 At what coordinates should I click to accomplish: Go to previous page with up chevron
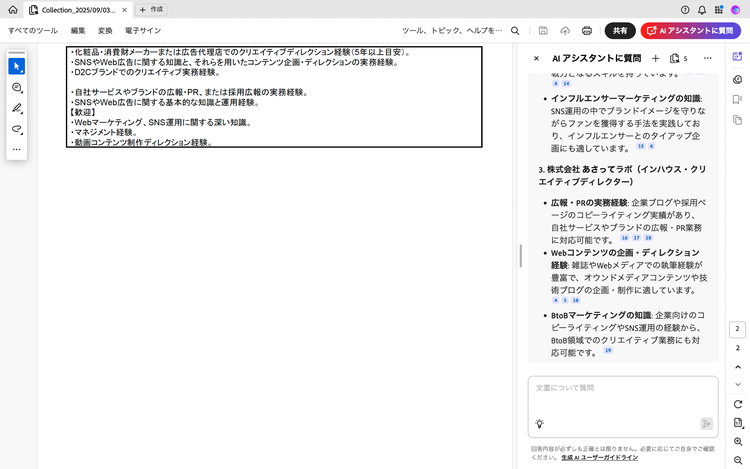click(x=738, y=367)
